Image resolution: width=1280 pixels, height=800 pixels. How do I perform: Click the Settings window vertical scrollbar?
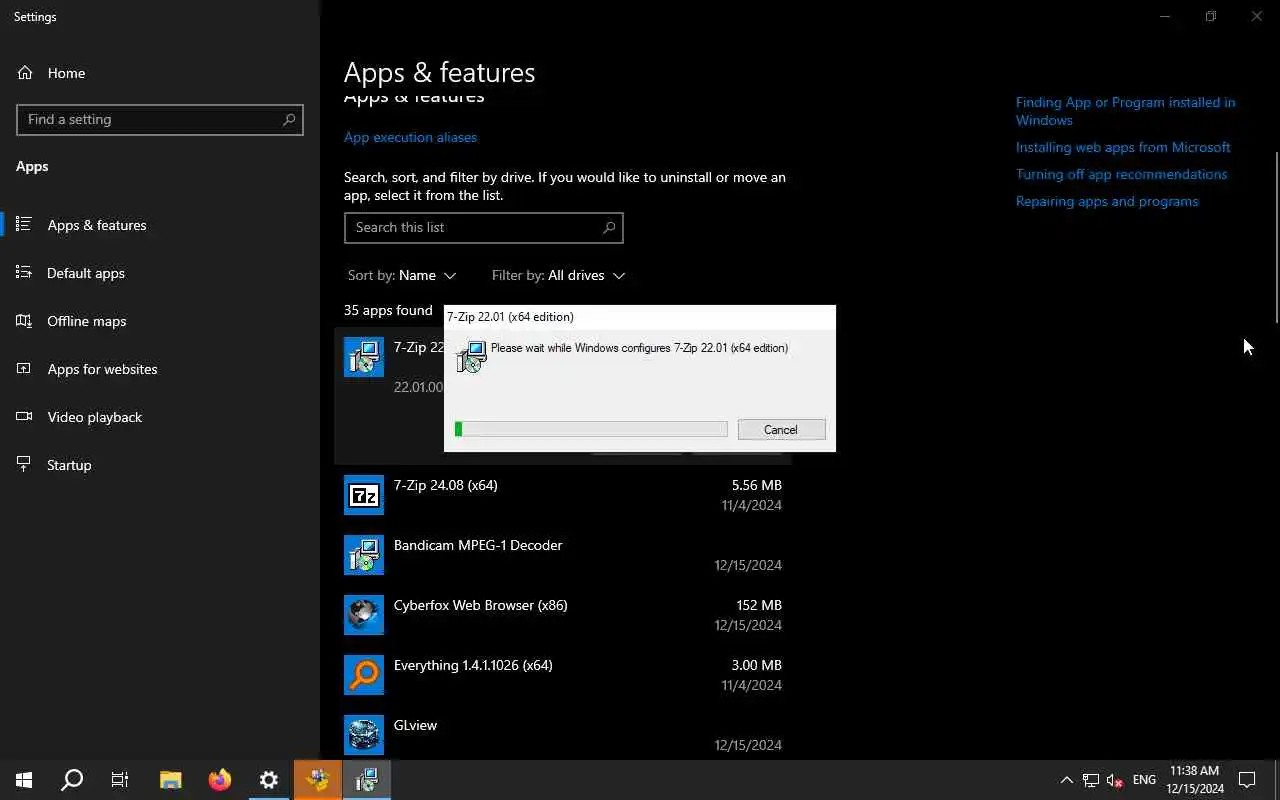tap(1276, 237)
